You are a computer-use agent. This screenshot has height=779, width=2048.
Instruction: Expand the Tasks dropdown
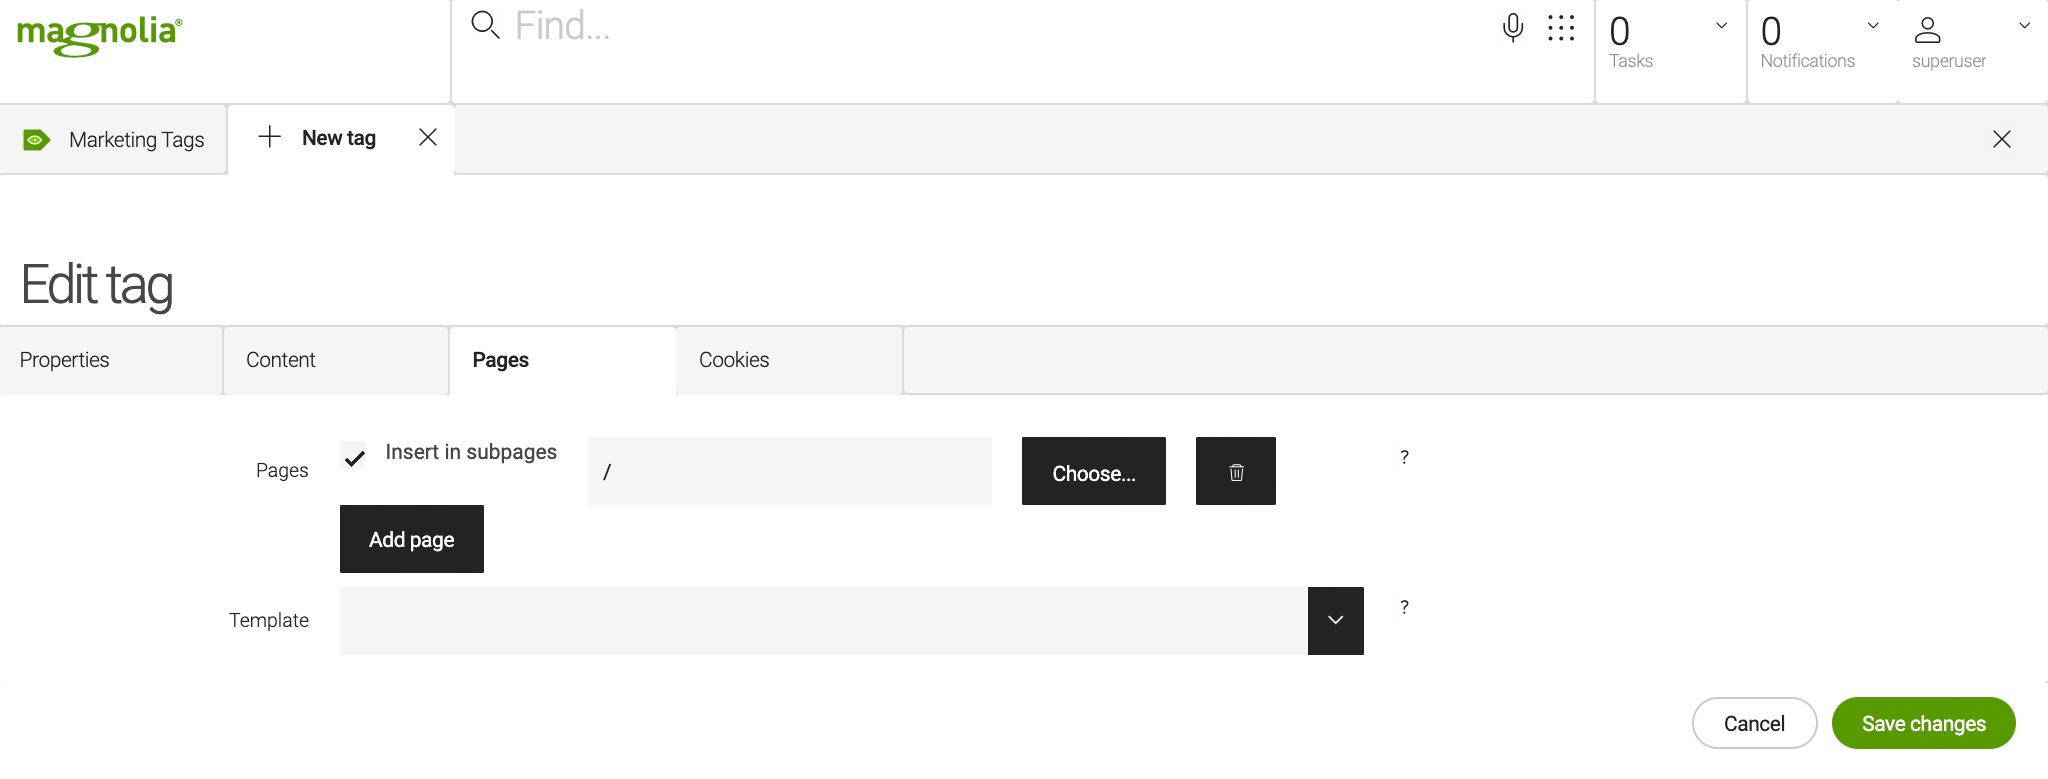(1721, 26)
